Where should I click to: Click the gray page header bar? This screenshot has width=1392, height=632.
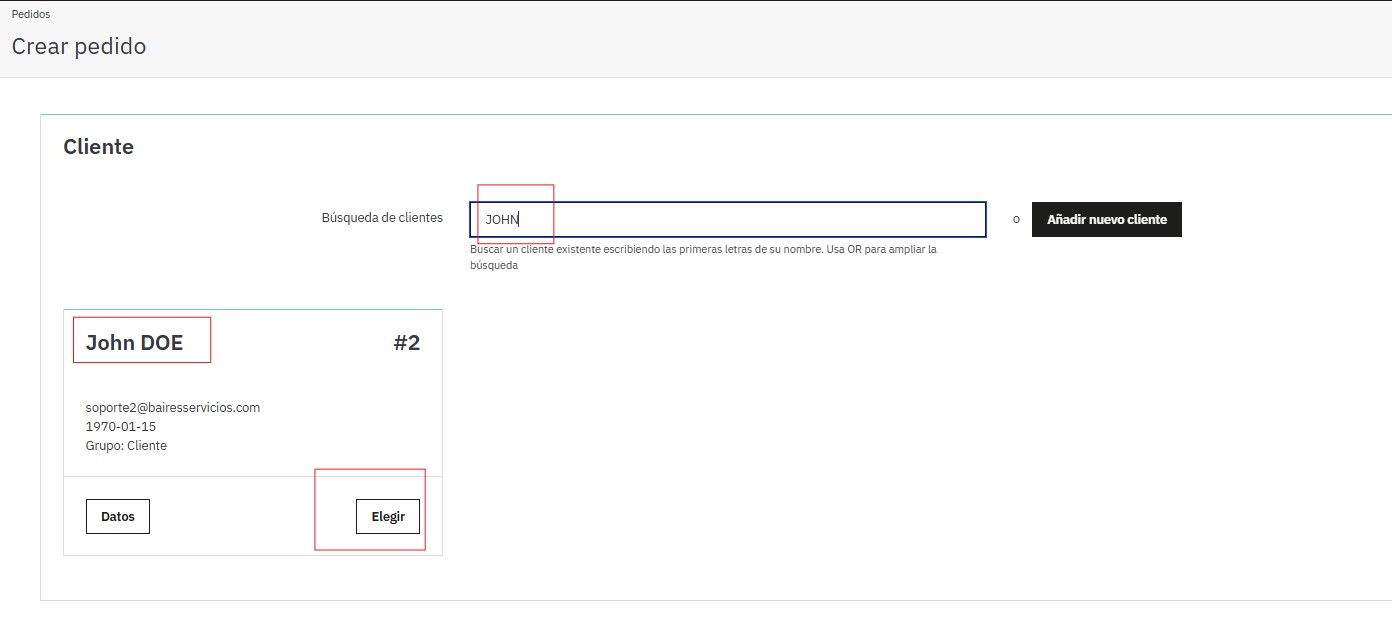point(700,40)
